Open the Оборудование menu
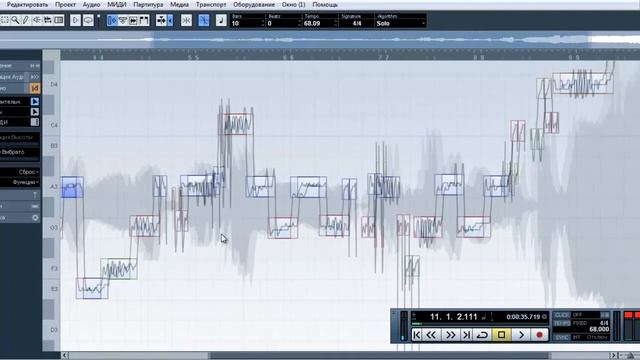 tap(254, 4)
